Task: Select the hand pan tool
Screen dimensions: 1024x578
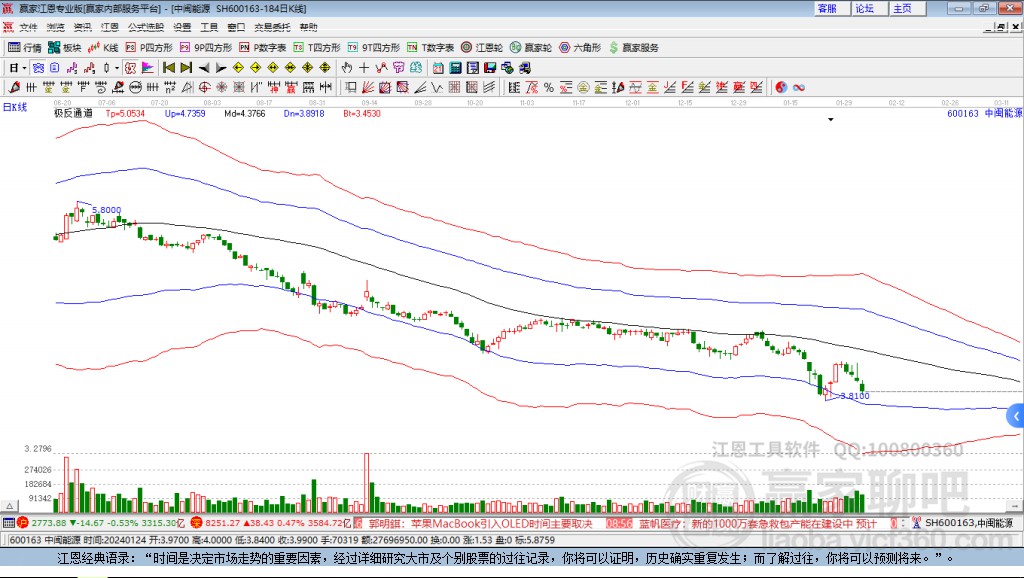Action: coord(347,68)
